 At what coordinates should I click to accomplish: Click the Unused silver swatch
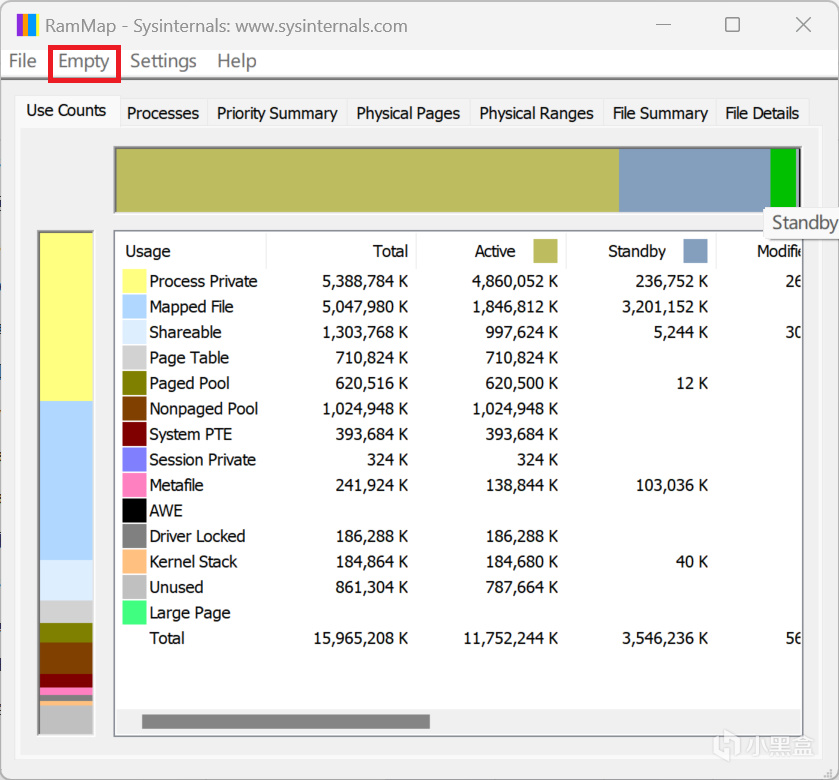coord(134,587)
